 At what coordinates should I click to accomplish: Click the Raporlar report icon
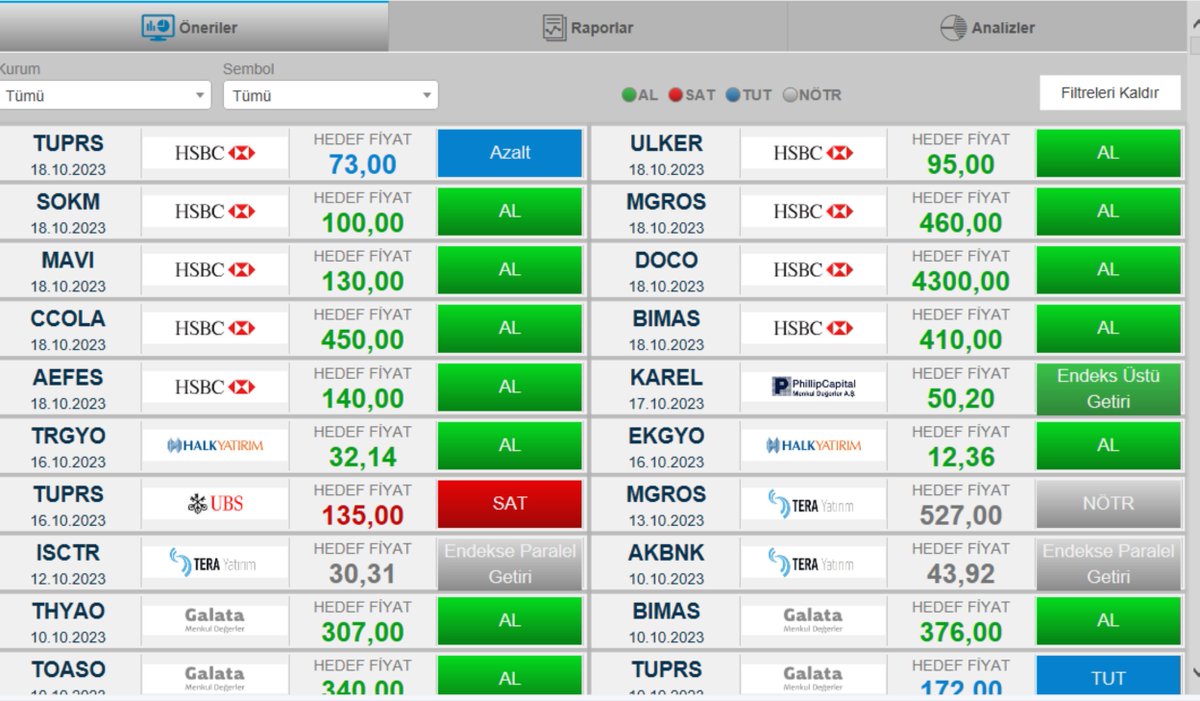(554, 27)
